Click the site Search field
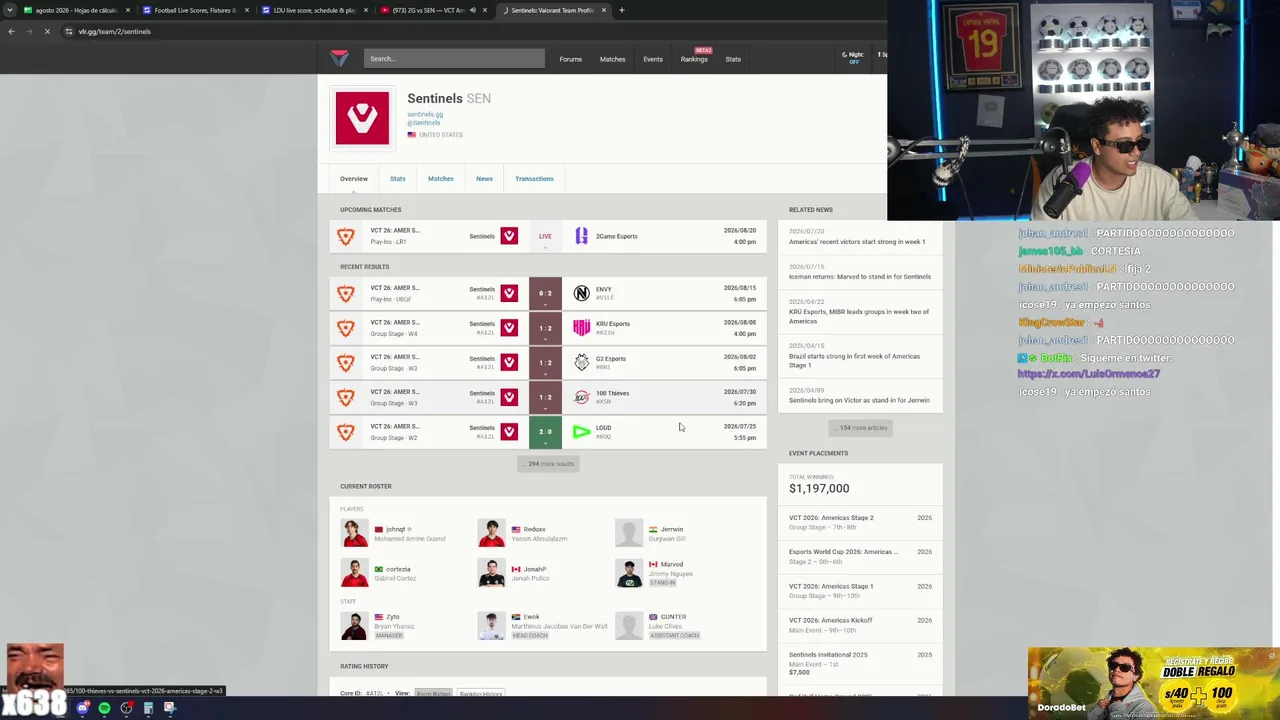Screen dimensions: 1280x720 454,59
